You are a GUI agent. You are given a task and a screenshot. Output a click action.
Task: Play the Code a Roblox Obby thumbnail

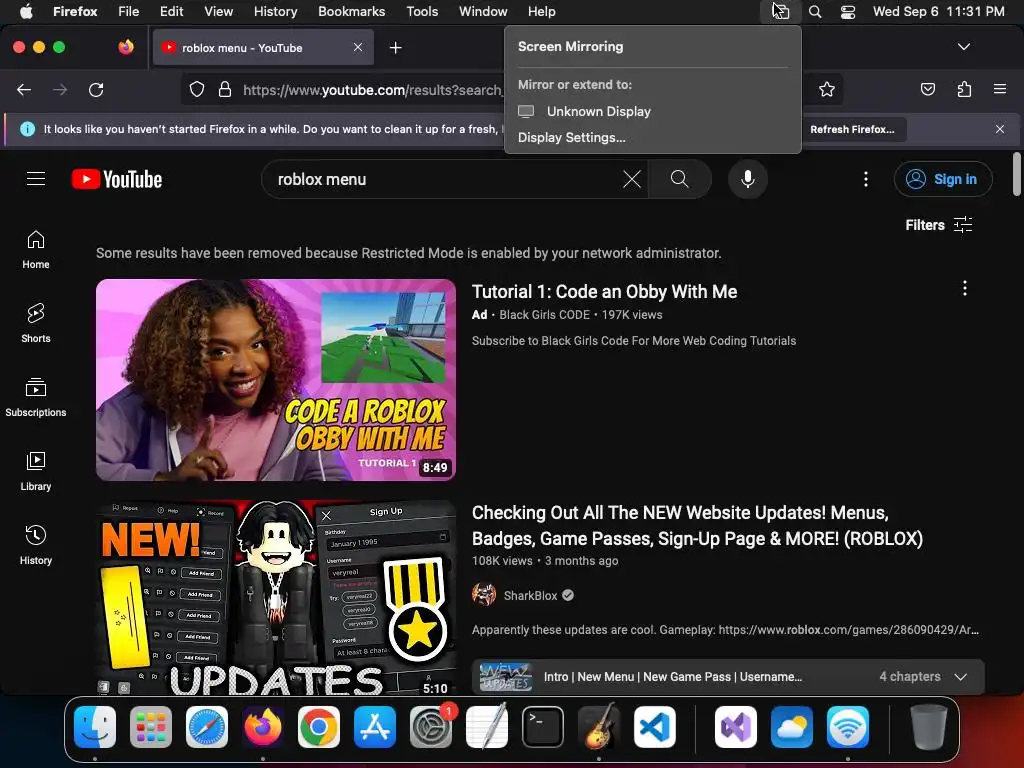[x=276, y=380]
